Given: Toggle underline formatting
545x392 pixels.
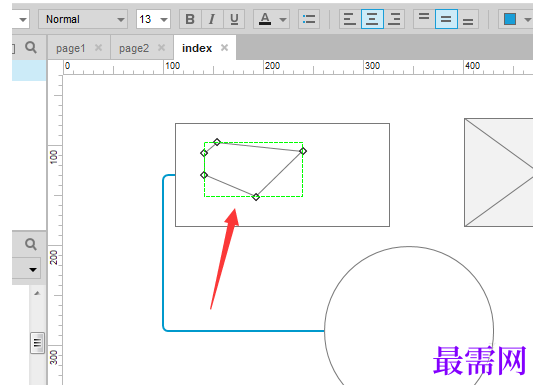Looking at the screenshot, I should click(234, 19).
